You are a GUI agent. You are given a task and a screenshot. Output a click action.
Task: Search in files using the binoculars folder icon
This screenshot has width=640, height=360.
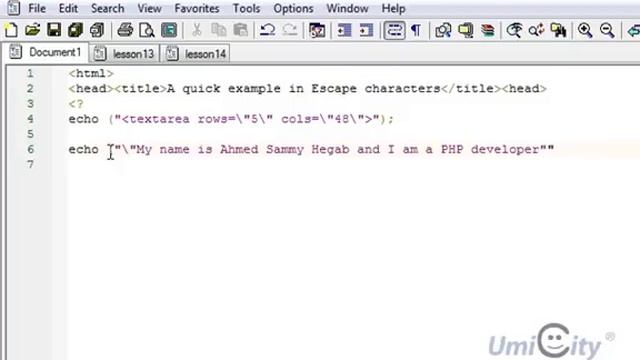click(x=558, y=30)
